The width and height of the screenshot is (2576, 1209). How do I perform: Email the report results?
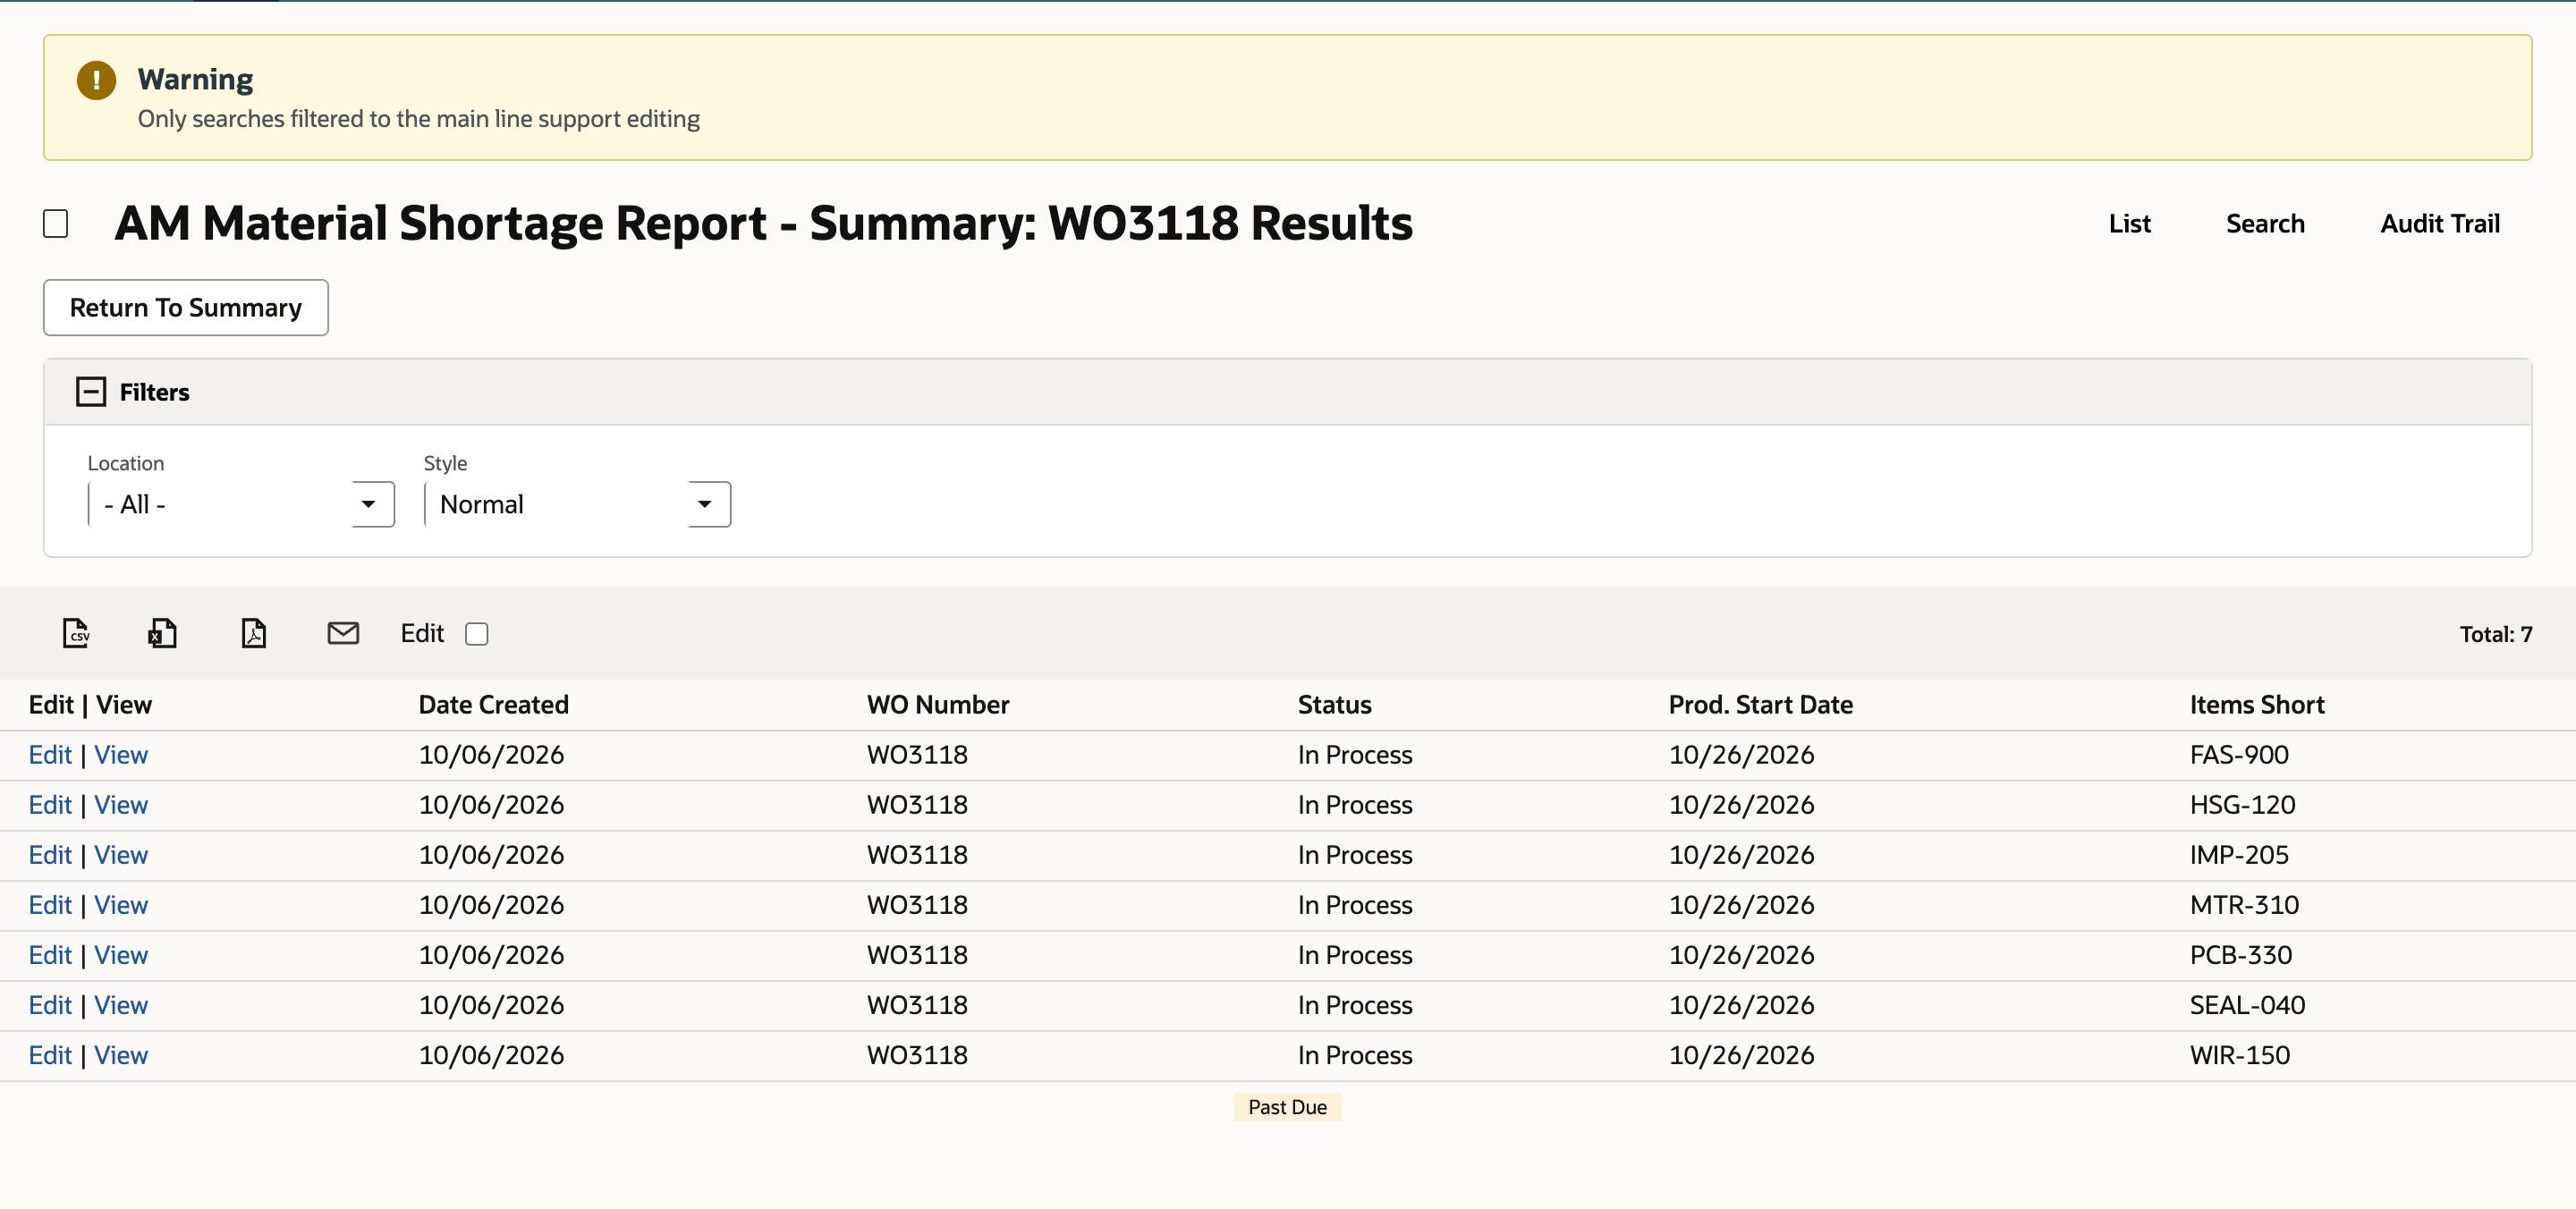coord(343,633)
